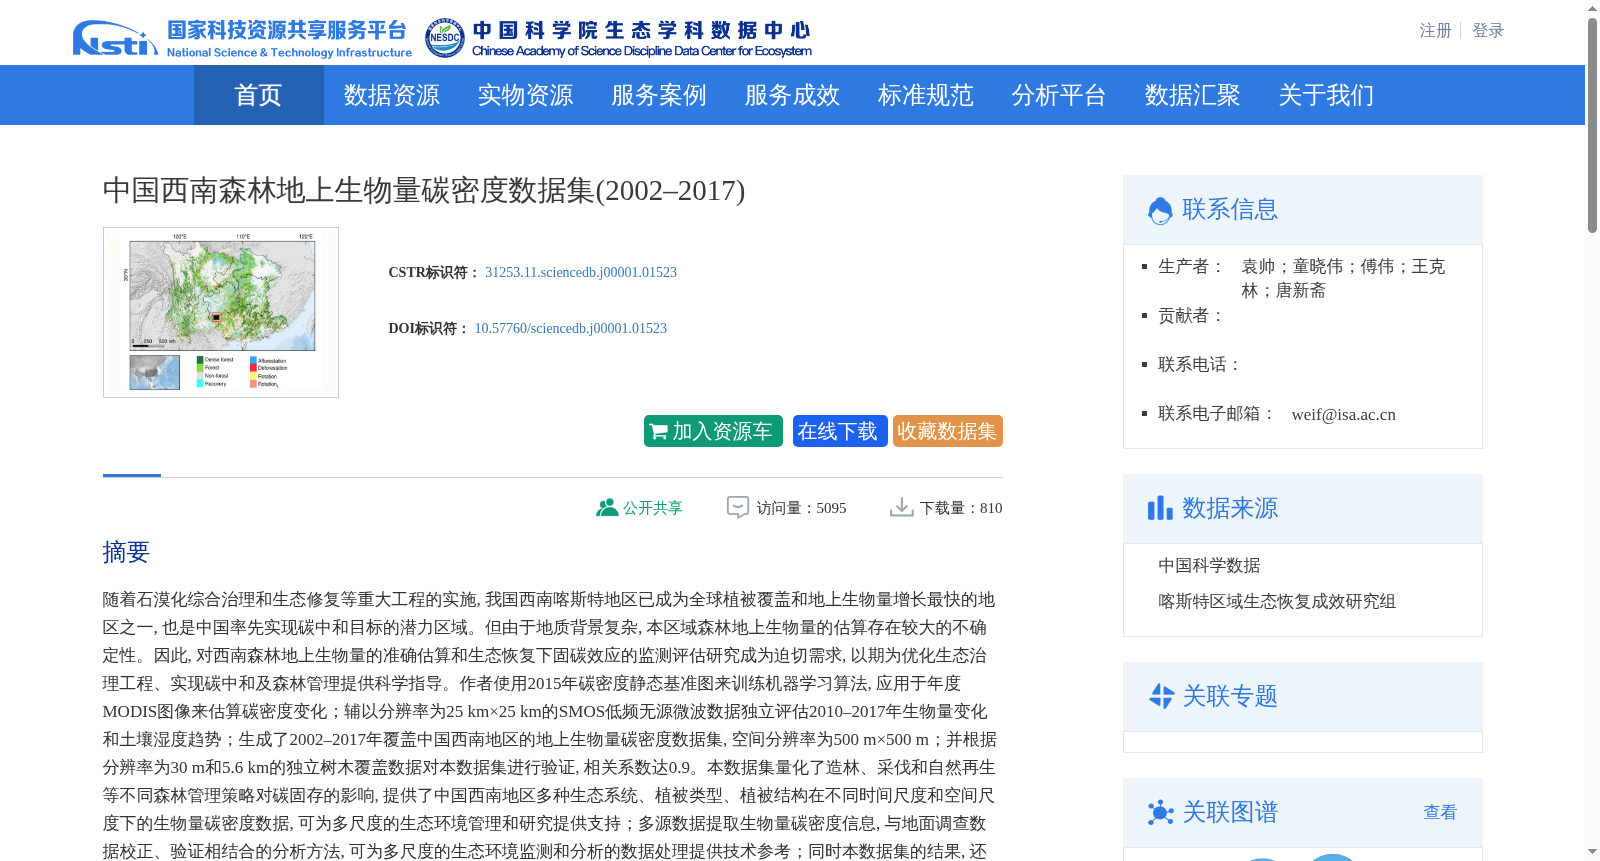Click the 生产者 names text
The image size is (1600, 861).
click(1343, 278)
